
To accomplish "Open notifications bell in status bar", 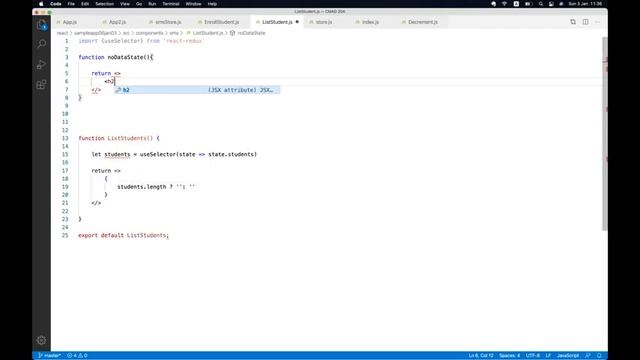I will pos(599,356).
